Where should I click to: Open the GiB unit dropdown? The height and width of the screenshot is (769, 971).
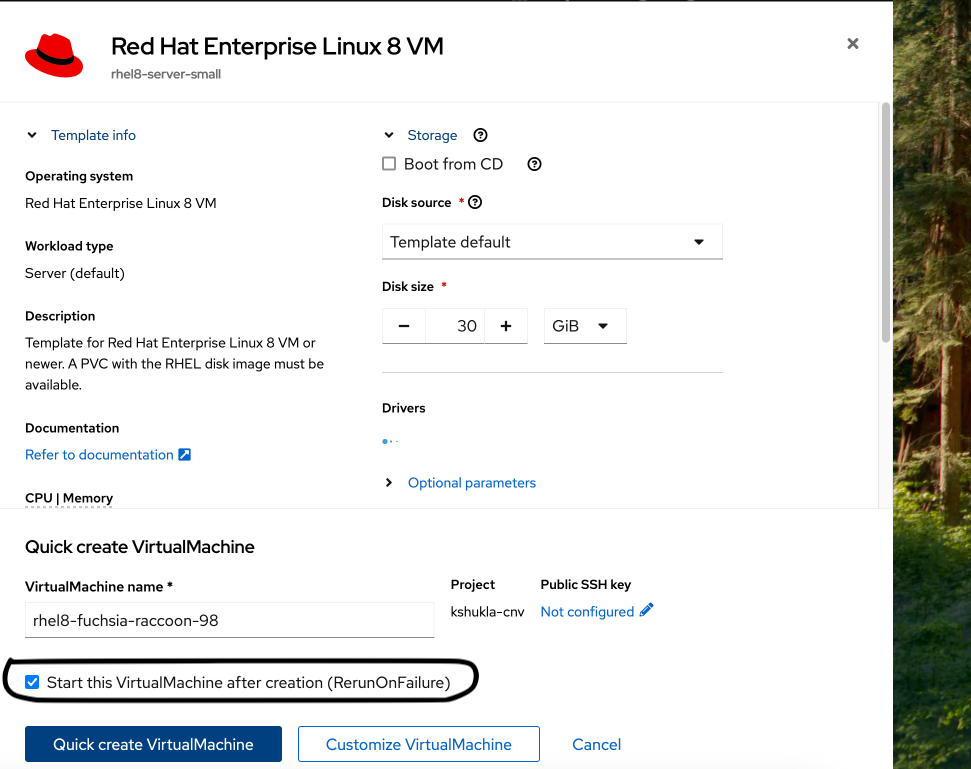pos(585,326)
